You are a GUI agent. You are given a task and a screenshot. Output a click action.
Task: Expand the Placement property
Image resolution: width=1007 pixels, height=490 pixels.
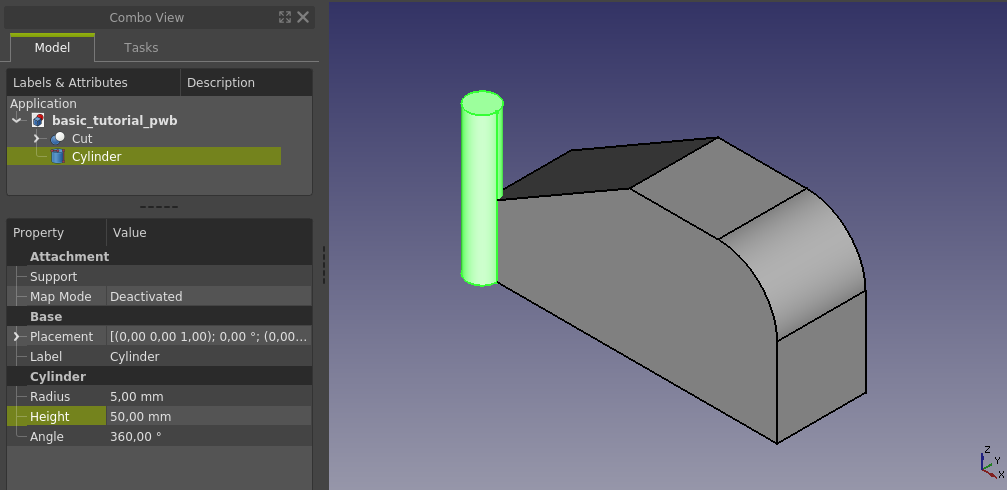[x=17, y=337]
